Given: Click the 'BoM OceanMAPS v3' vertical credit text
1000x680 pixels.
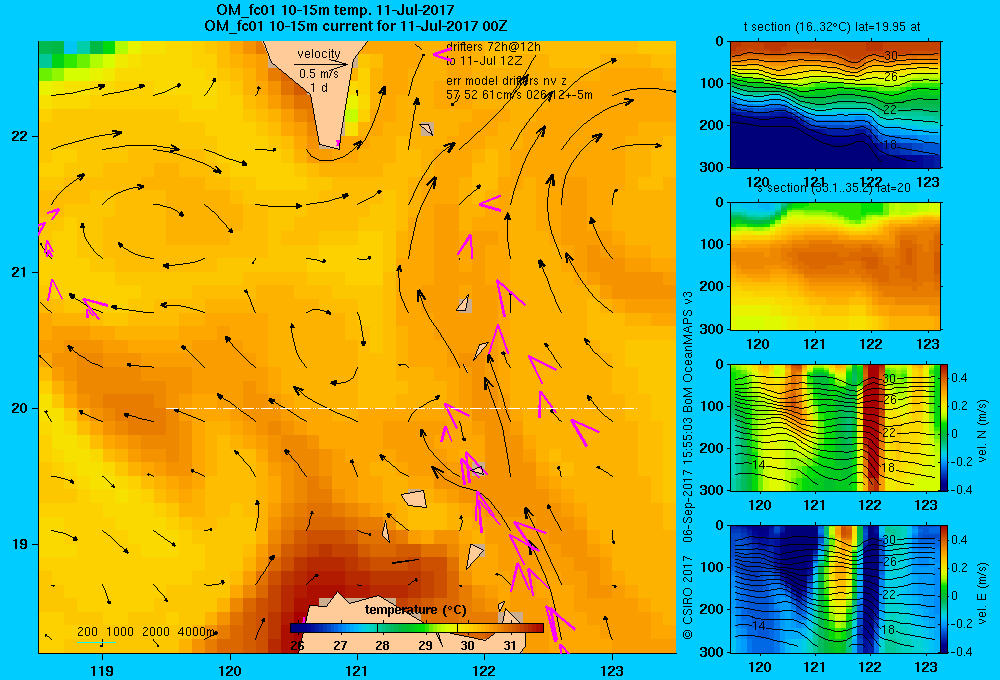Looking at the screenshot, I should pos(688,346).
